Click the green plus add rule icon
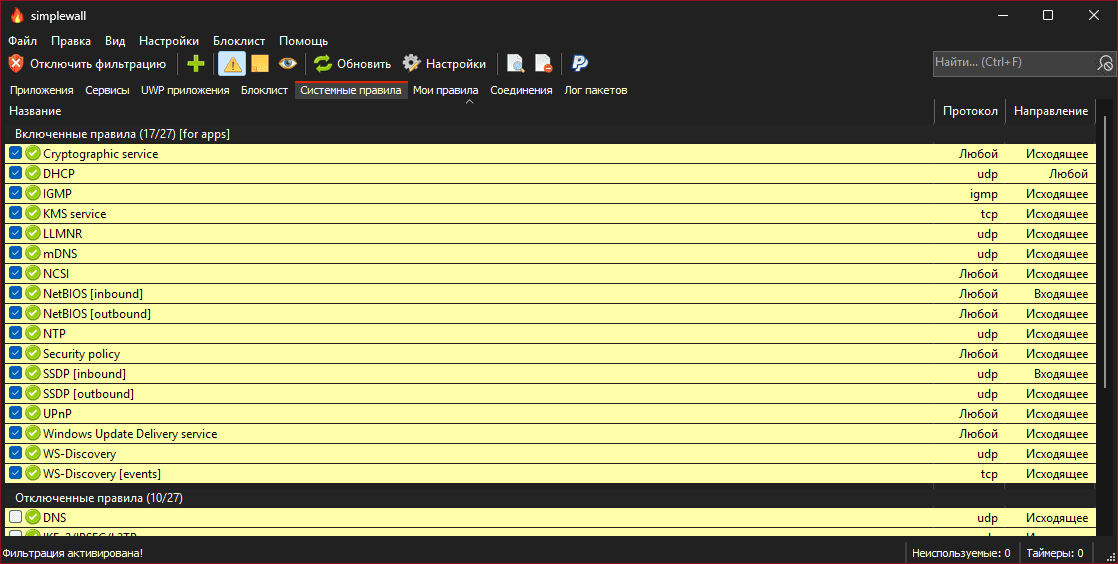 pos(195,63)
